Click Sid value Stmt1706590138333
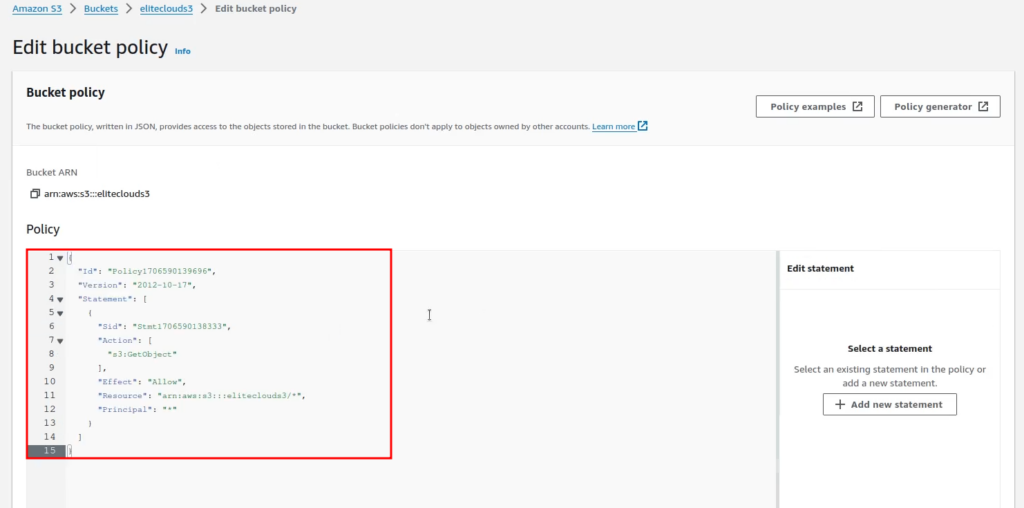1024x508 pixels. (182, 326)
